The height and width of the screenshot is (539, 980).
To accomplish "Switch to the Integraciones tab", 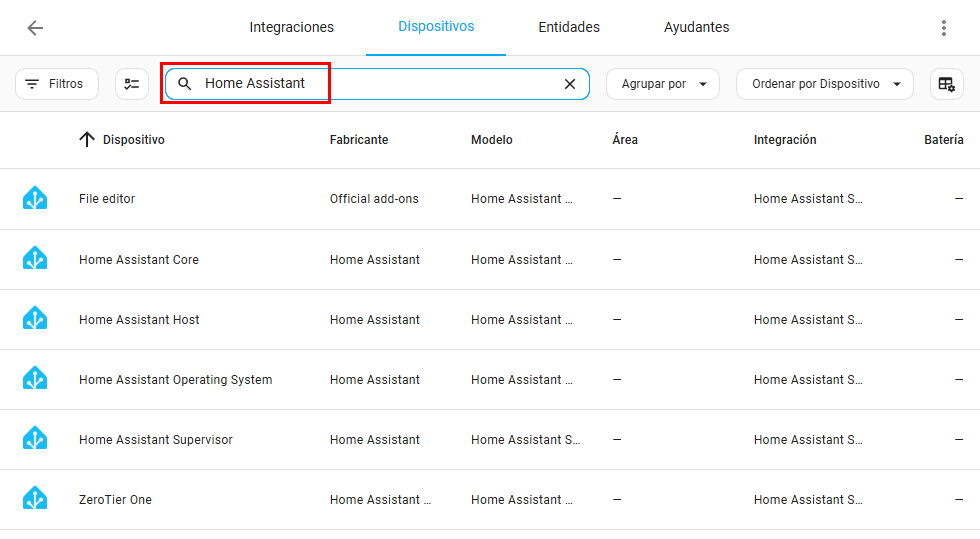I will (291, 28).
